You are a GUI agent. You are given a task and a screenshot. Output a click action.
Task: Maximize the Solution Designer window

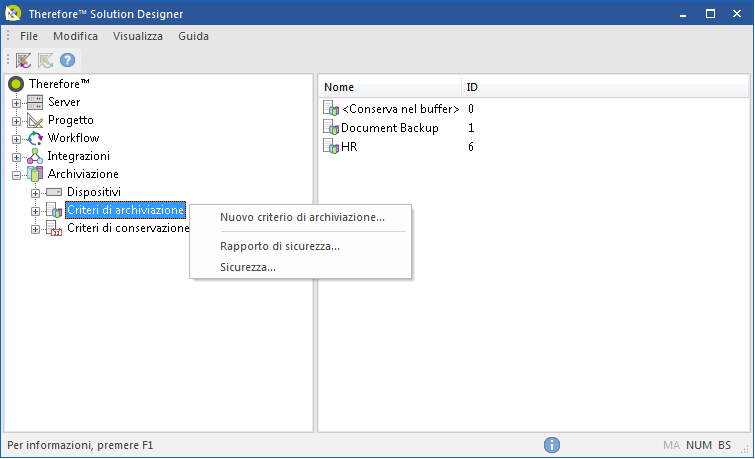pos(710,14)
